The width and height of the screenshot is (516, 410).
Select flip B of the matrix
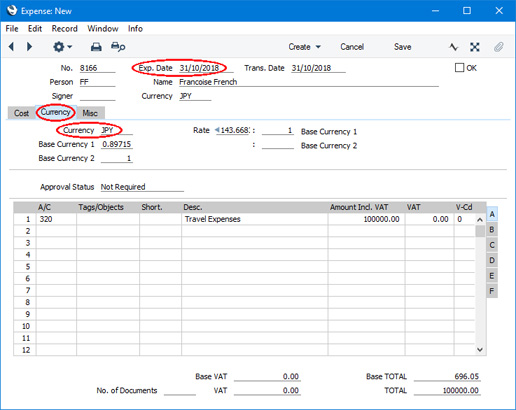point(492,230)
